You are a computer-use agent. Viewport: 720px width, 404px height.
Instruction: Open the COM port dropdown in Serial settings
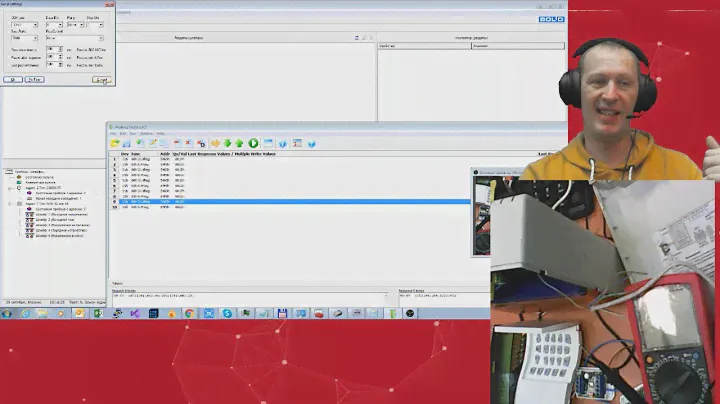33,26
